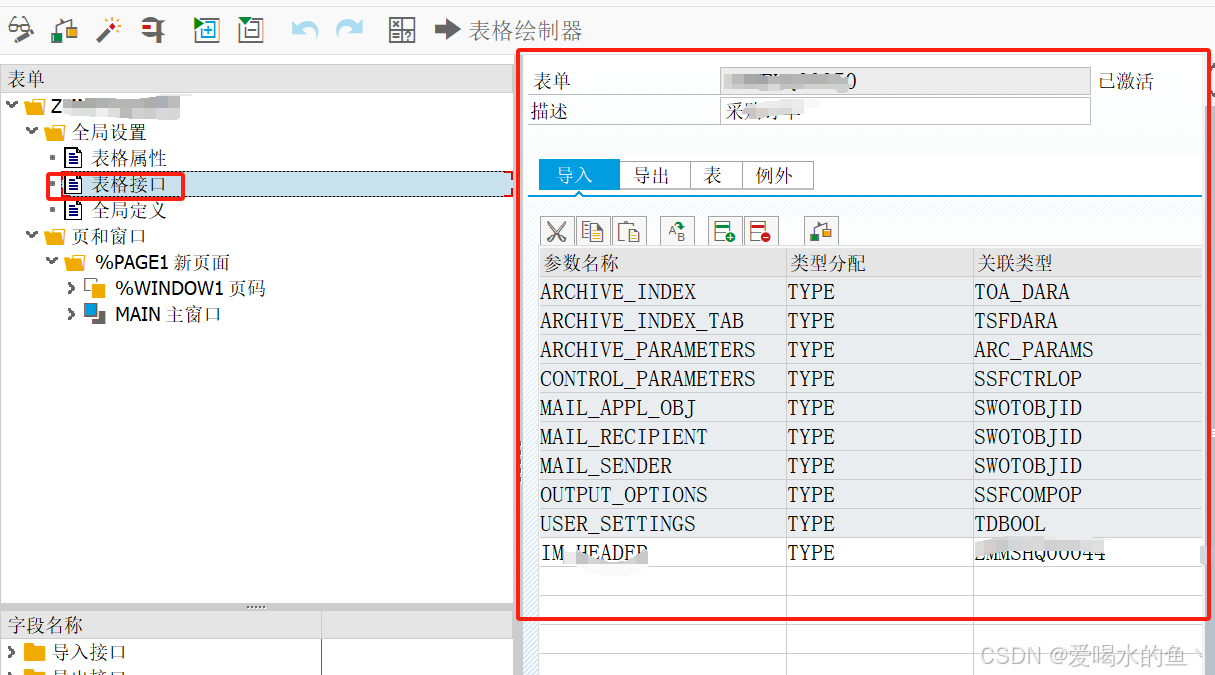This screenshot has height=675, width=1215.
Task: Click the SSFCOMPOP type cell
Action: point(1087,495)
